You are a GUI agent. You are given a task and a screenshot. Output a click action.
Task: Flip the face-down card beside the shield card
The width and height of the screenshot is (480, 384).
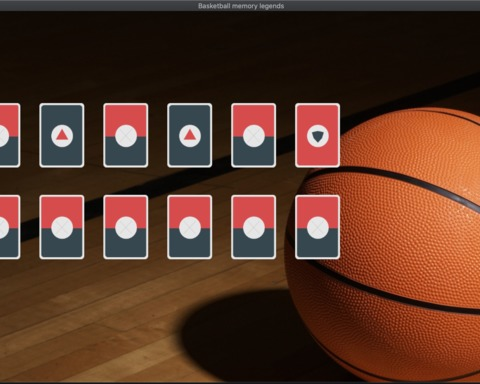pos(253,135)
